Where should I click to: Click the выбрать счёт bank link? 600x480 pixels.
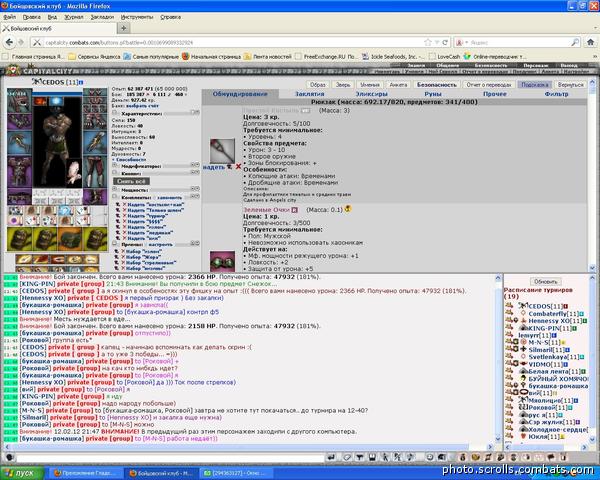click(x=142, y=105)
